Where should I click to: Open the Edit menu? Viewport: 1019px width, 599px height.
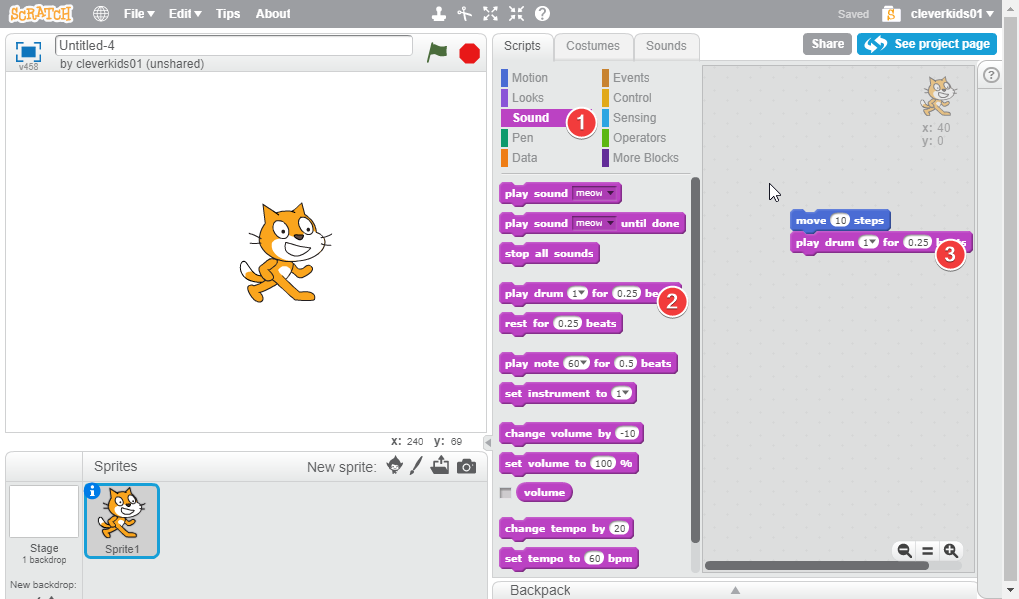(x=185, y=14)
